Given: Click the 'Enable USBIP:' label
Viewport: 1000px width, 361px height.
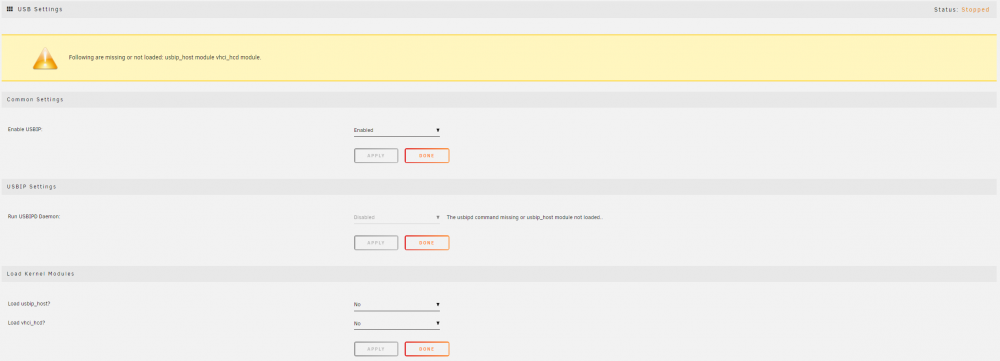Looking at the screenshot, I should click(x=25, y=129).
